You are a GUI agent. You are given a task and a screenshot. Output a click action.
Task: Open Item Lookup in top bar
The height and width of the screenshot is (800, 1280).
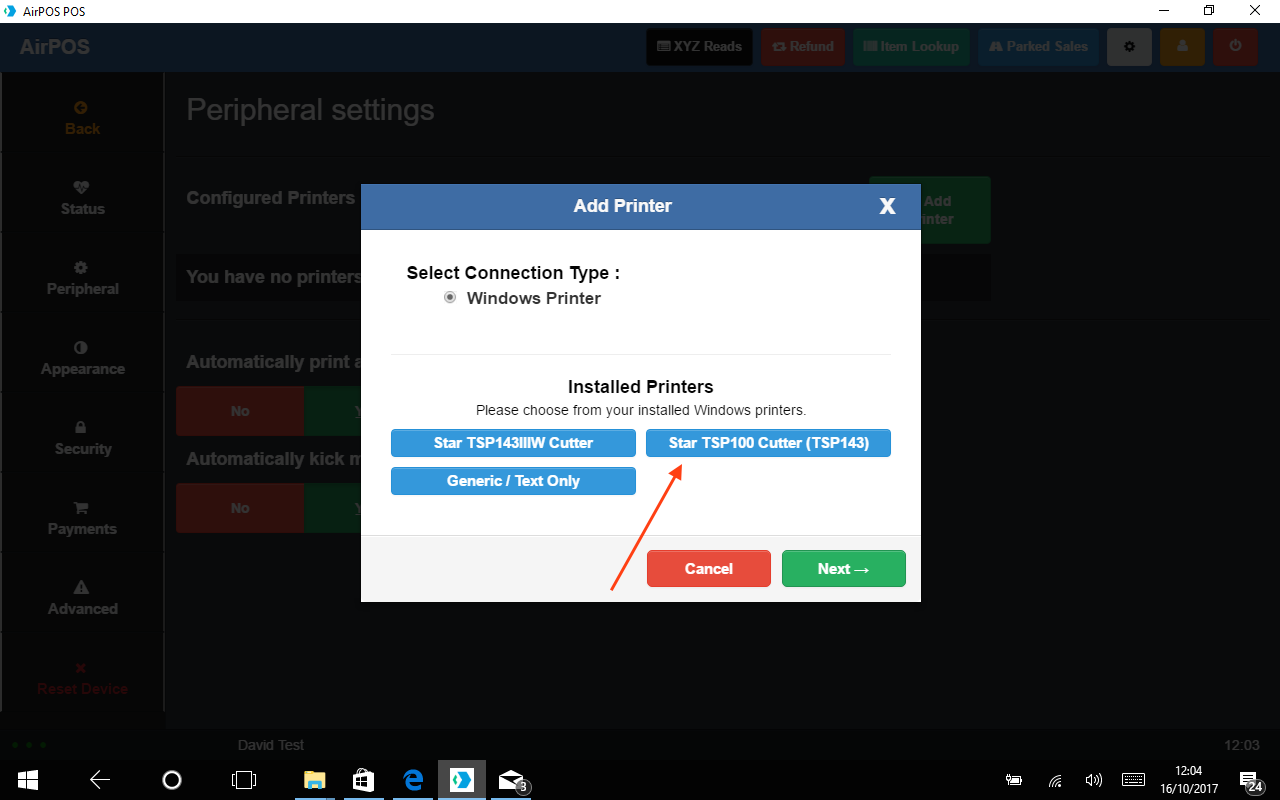[911, 46]
